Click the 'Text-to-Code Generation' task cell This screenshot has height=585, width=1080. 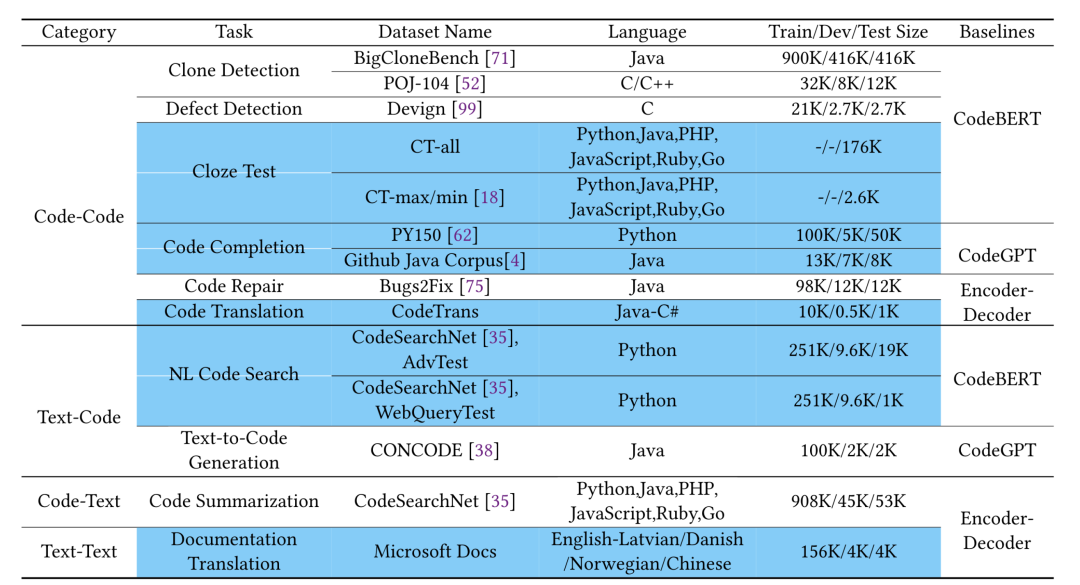coord(234,451)
